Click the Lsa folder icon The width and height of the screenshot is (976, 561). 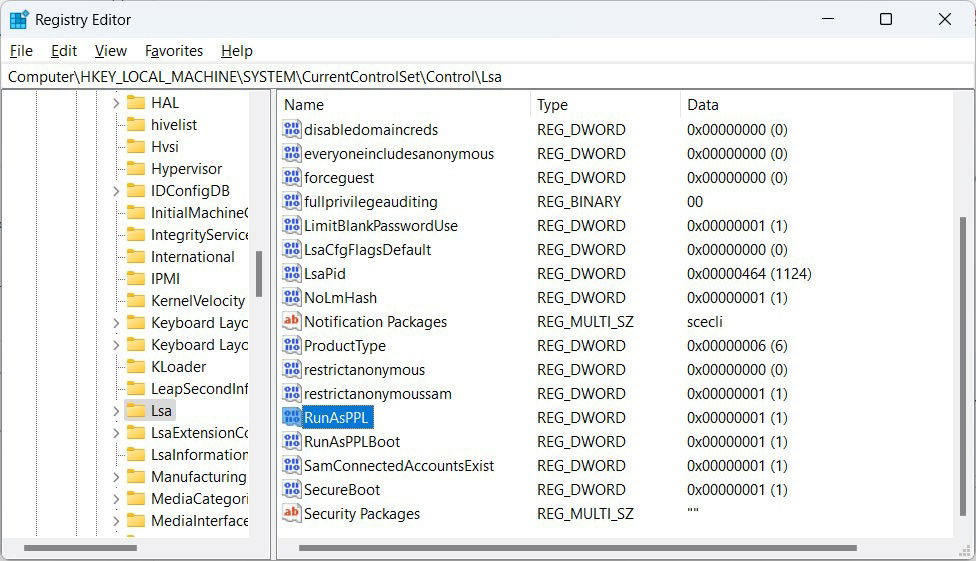pyautogui.click(x=136, y=410)
